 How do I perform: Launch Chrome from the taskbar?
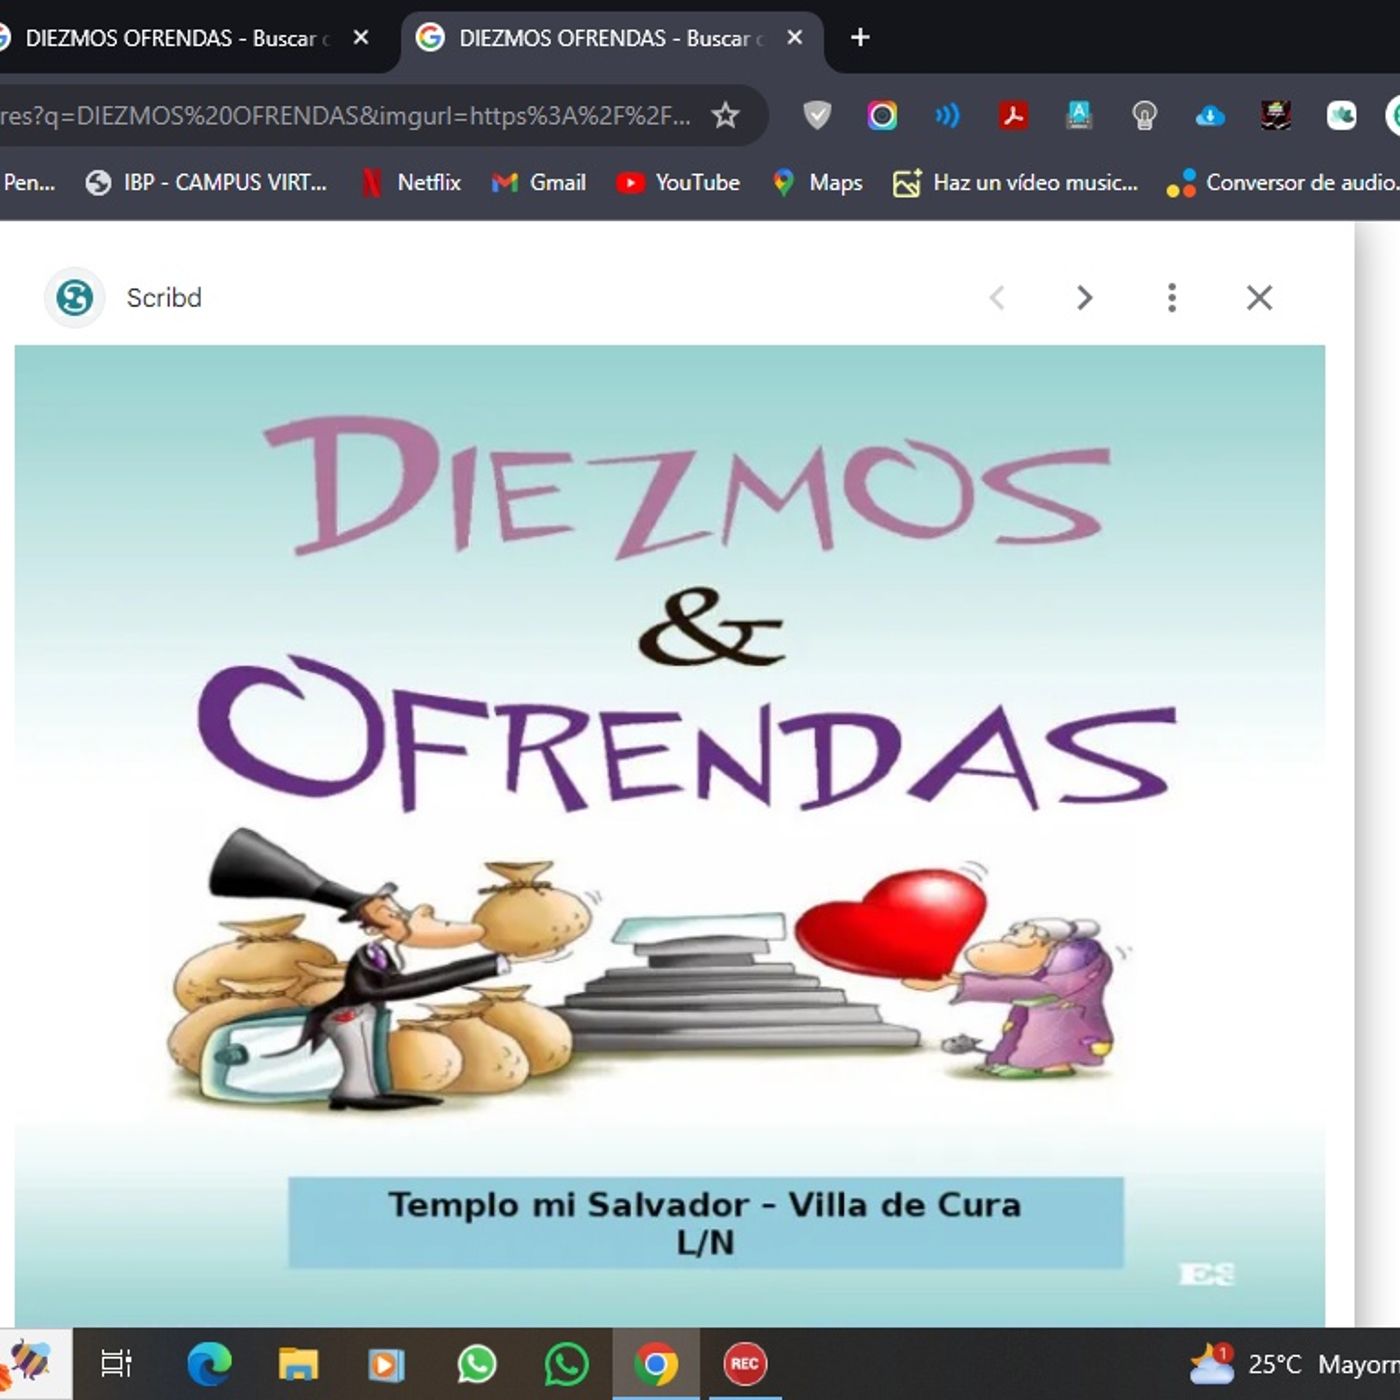tap(657, 1362)
